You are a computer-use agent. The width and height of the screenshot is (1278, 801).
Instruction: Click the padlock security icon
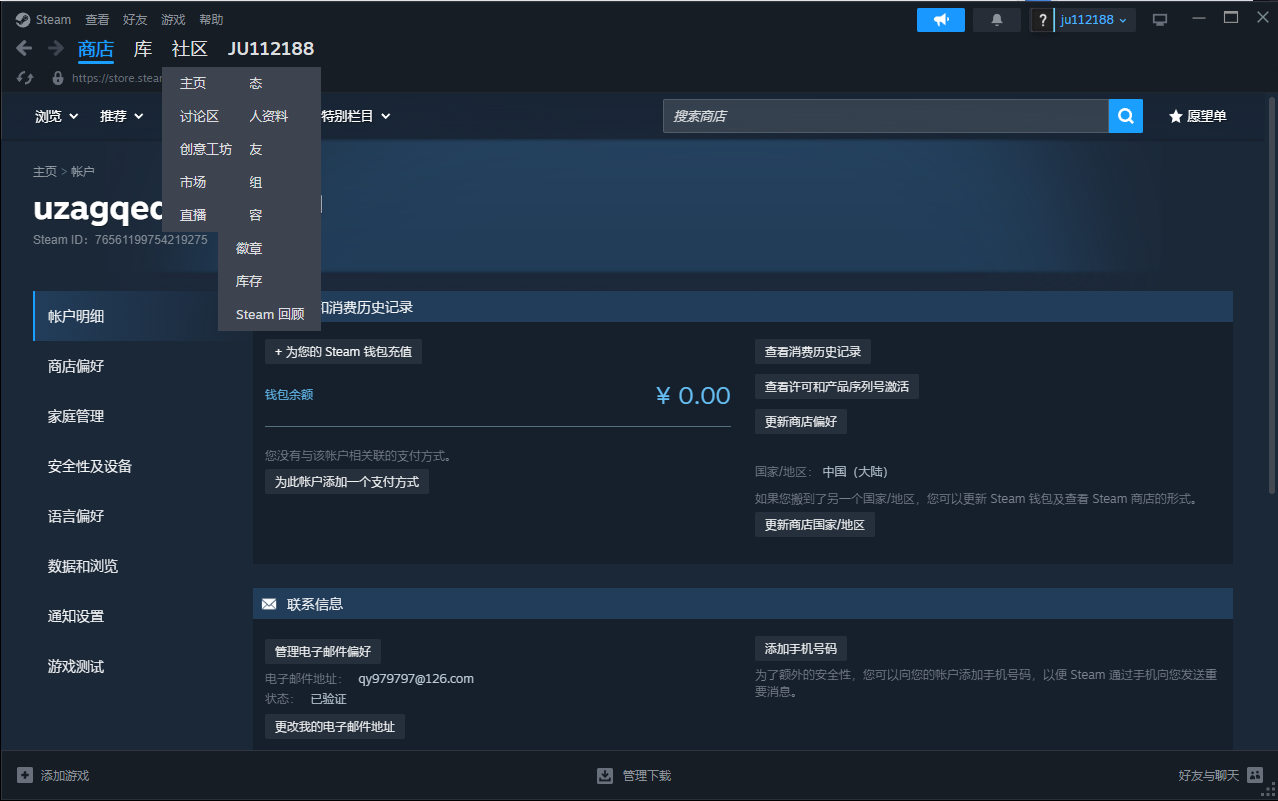click(58, 77)
